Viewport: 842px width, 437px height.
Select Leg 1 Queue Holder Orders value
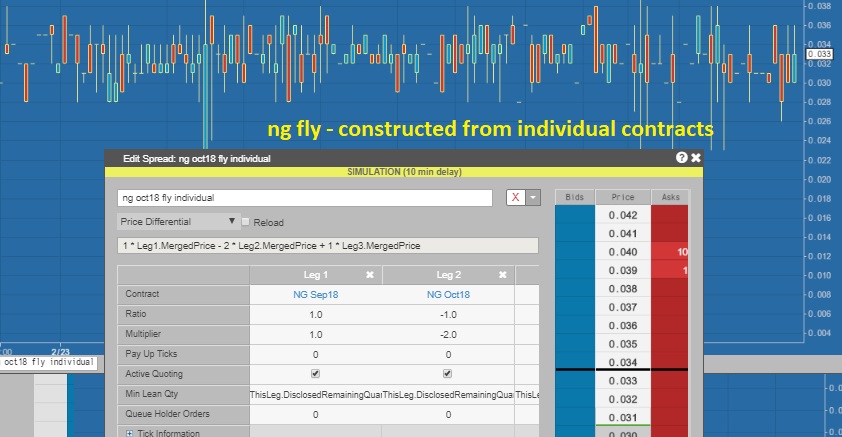(315, 414)
